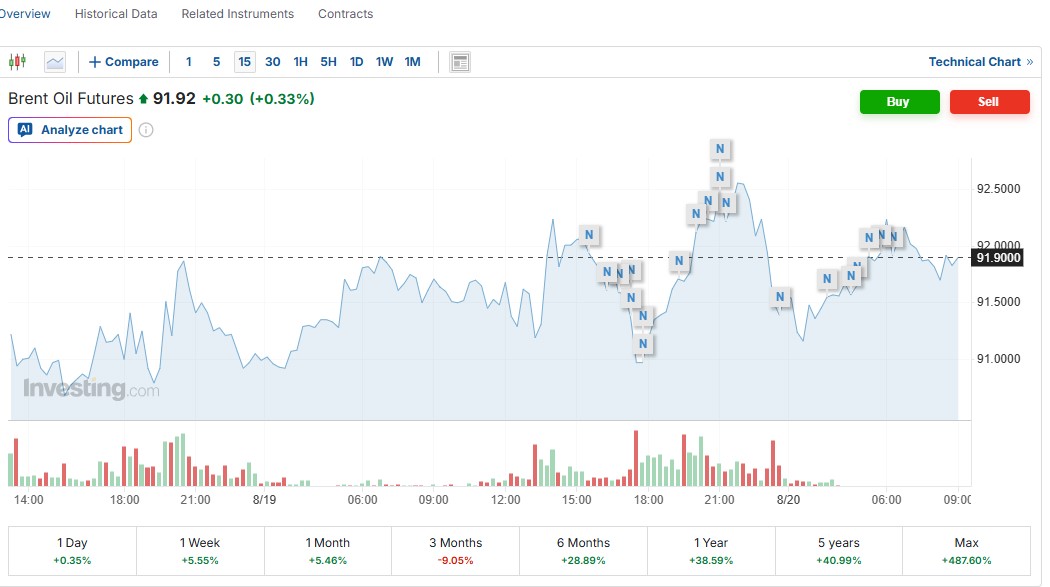Screen dimensions: 1050x587
Task: Click the AI Analyze chart button
Action: 70,130
